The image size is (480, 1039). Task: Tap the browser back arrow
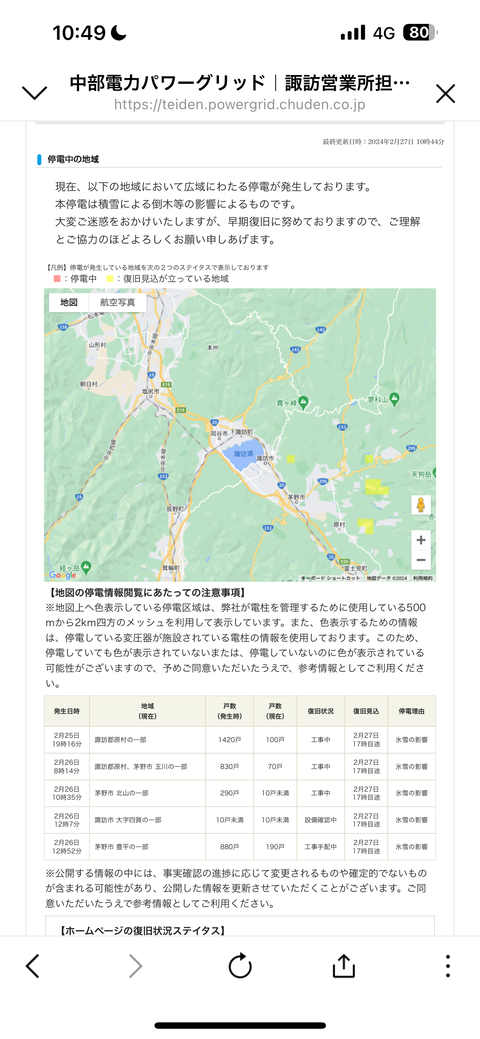click(32, 966)
